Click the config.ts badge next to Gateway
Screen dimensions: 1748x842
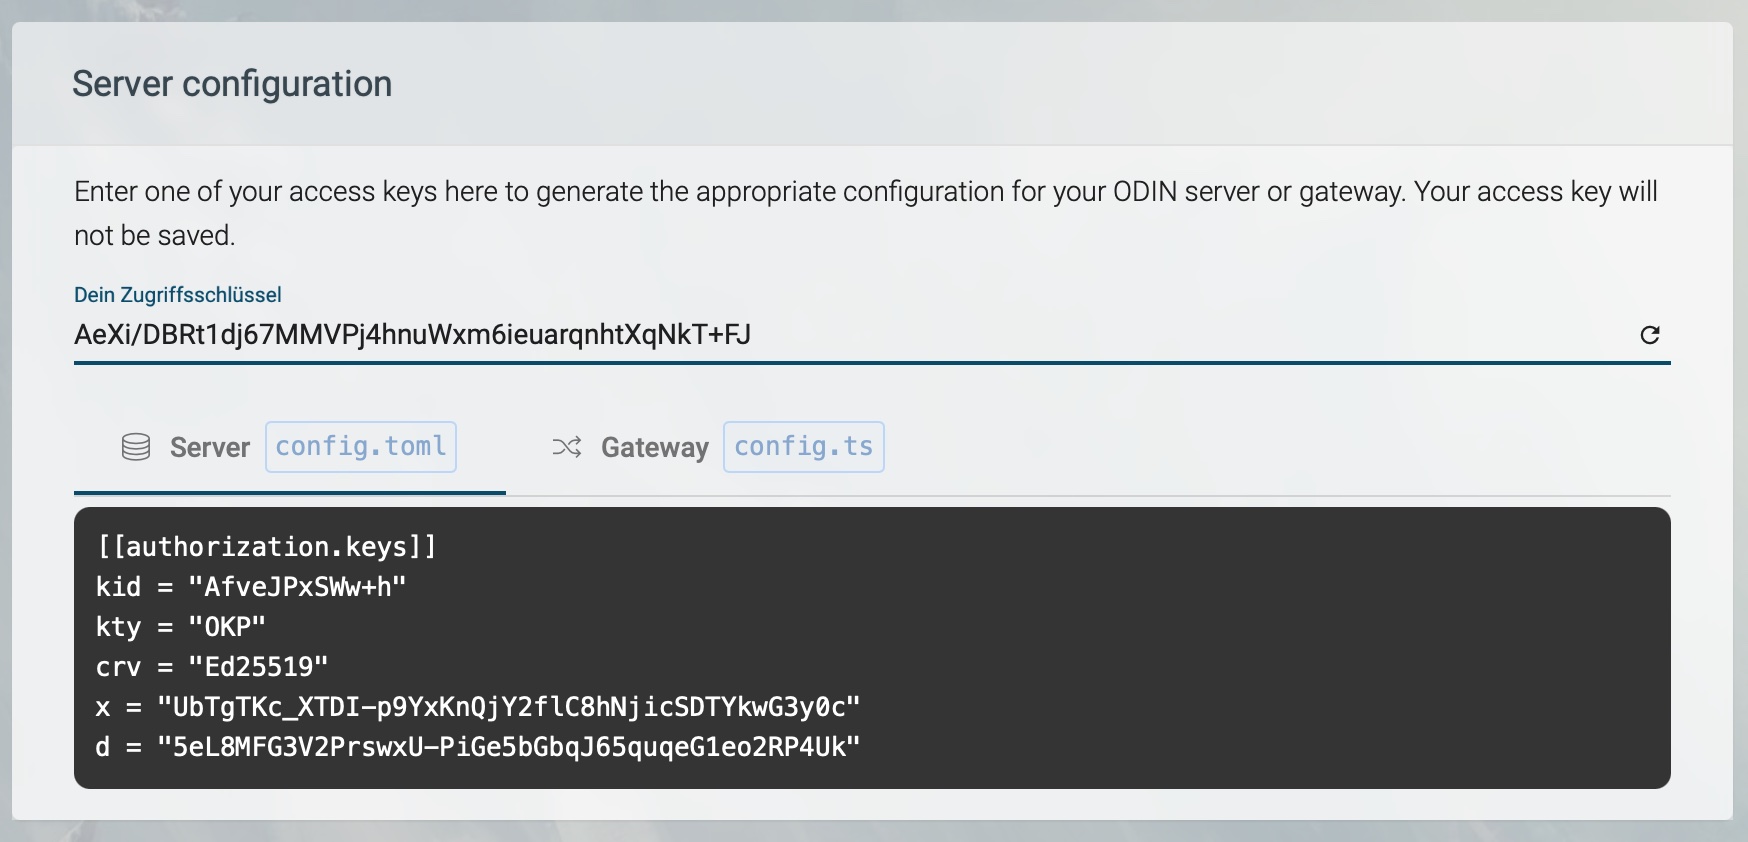point(803,447)
